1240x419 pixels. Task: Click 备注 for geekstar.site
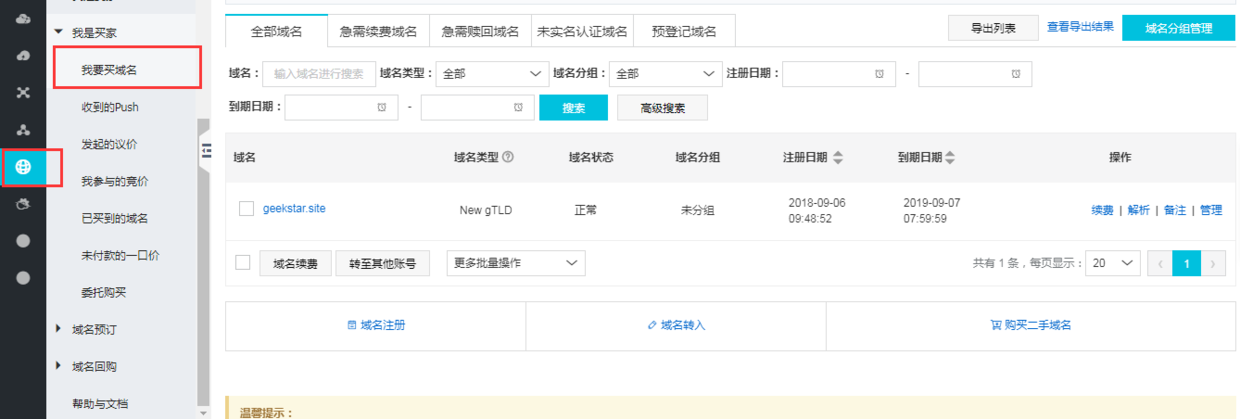(x=1174, y=210)
